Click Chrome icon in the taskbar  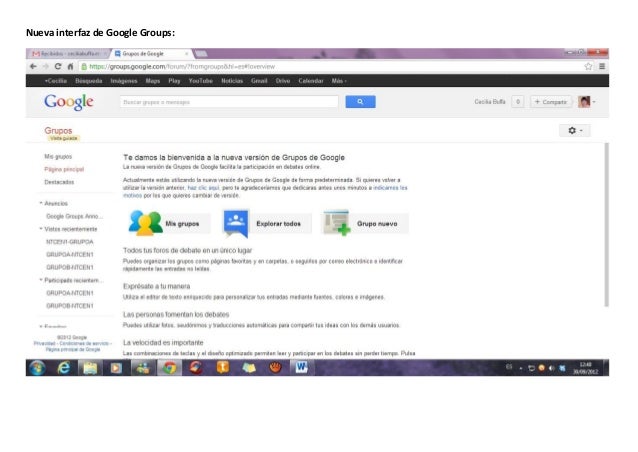tap(169, 368)
